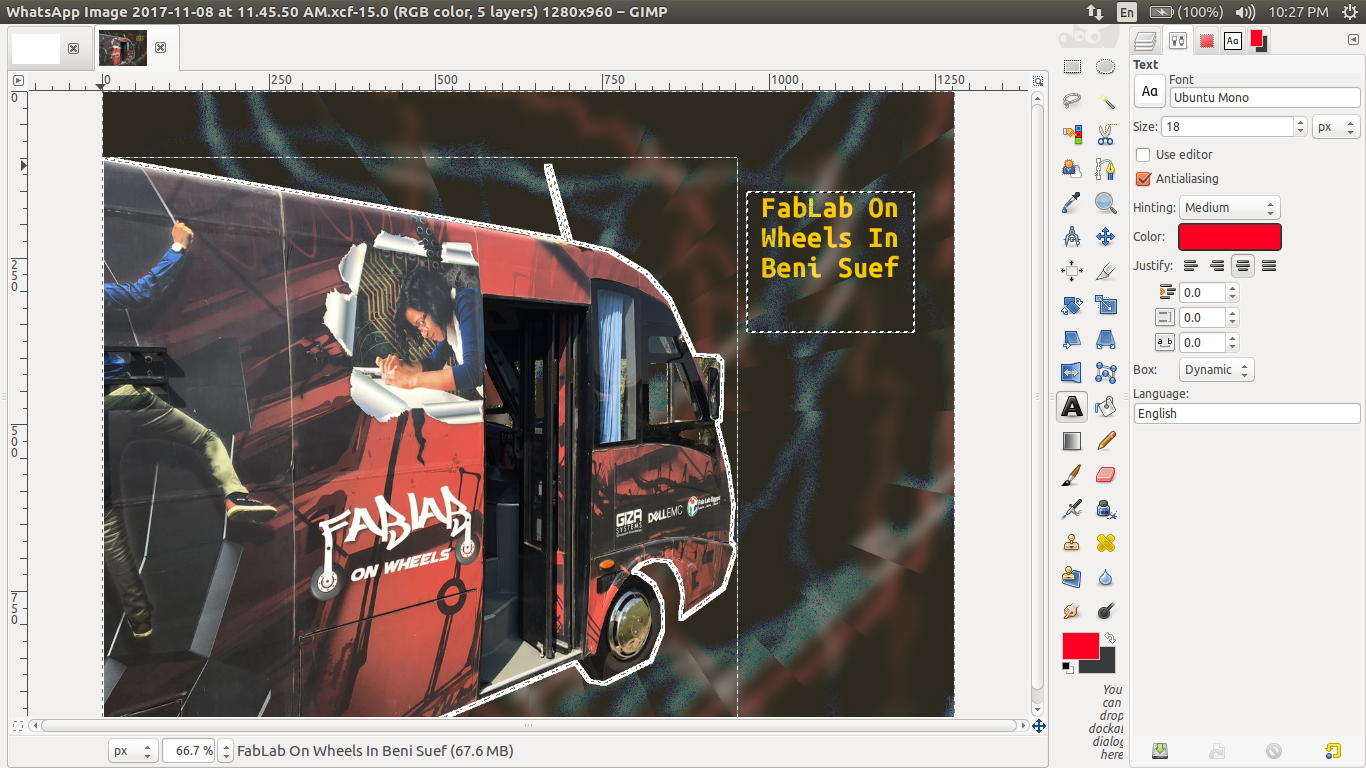Choose the Fuzzy Select magic wand
This screenshot has height=768, width=1366.
coord(1105,101)
